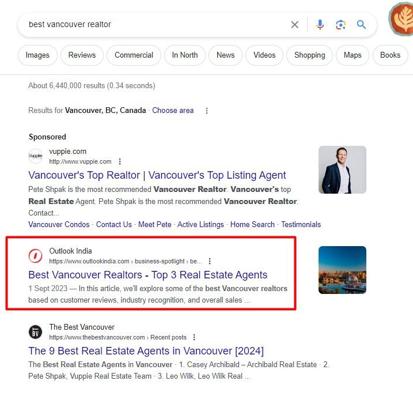413x400 pixels.
Task: Open more options next to Choose area
Action: pos(207,111)
